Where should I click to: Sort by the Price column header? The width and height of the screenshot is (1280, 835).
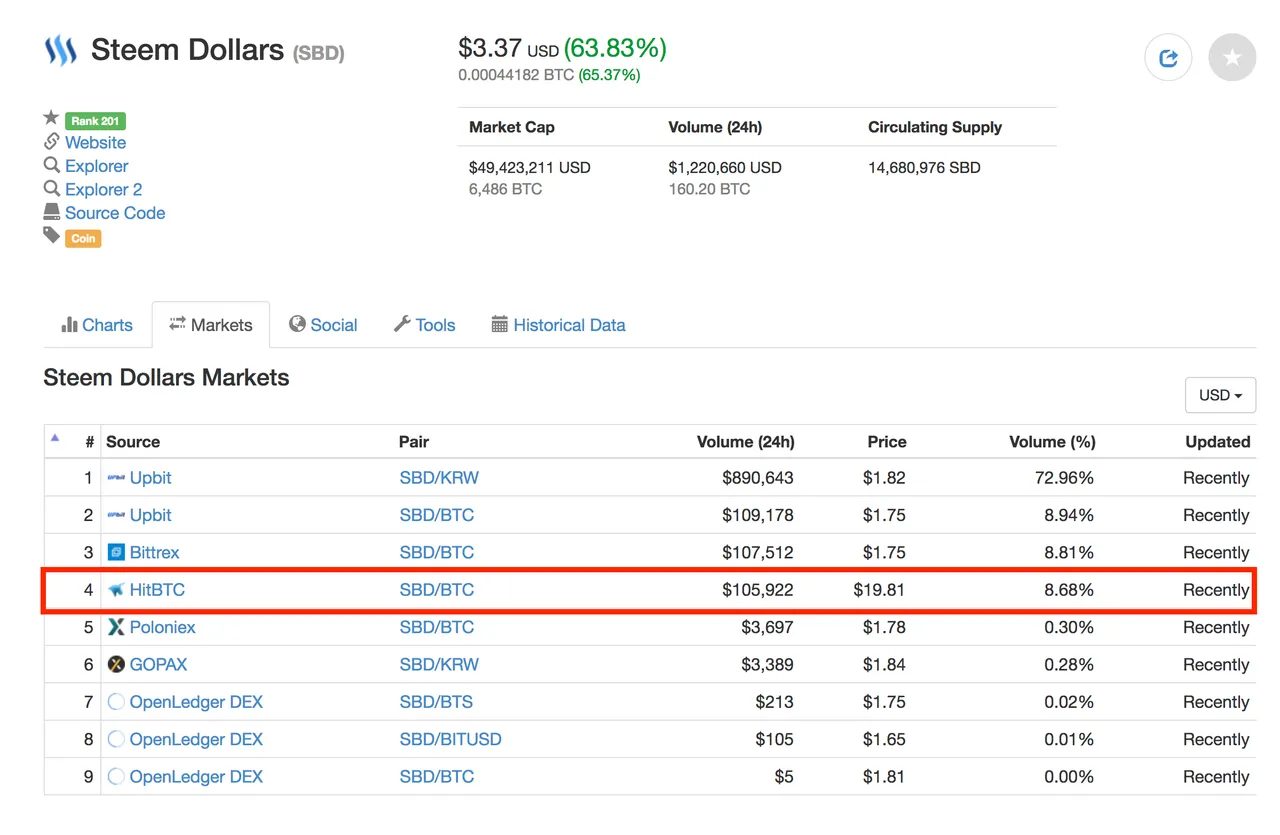[887, 442]
